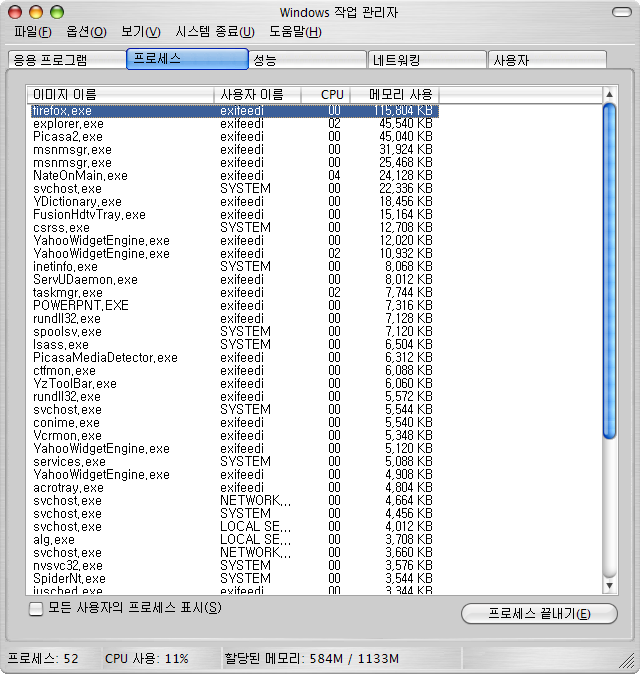
Task: Select the POWERPNT.EXE process row
Action: [235, 306]
